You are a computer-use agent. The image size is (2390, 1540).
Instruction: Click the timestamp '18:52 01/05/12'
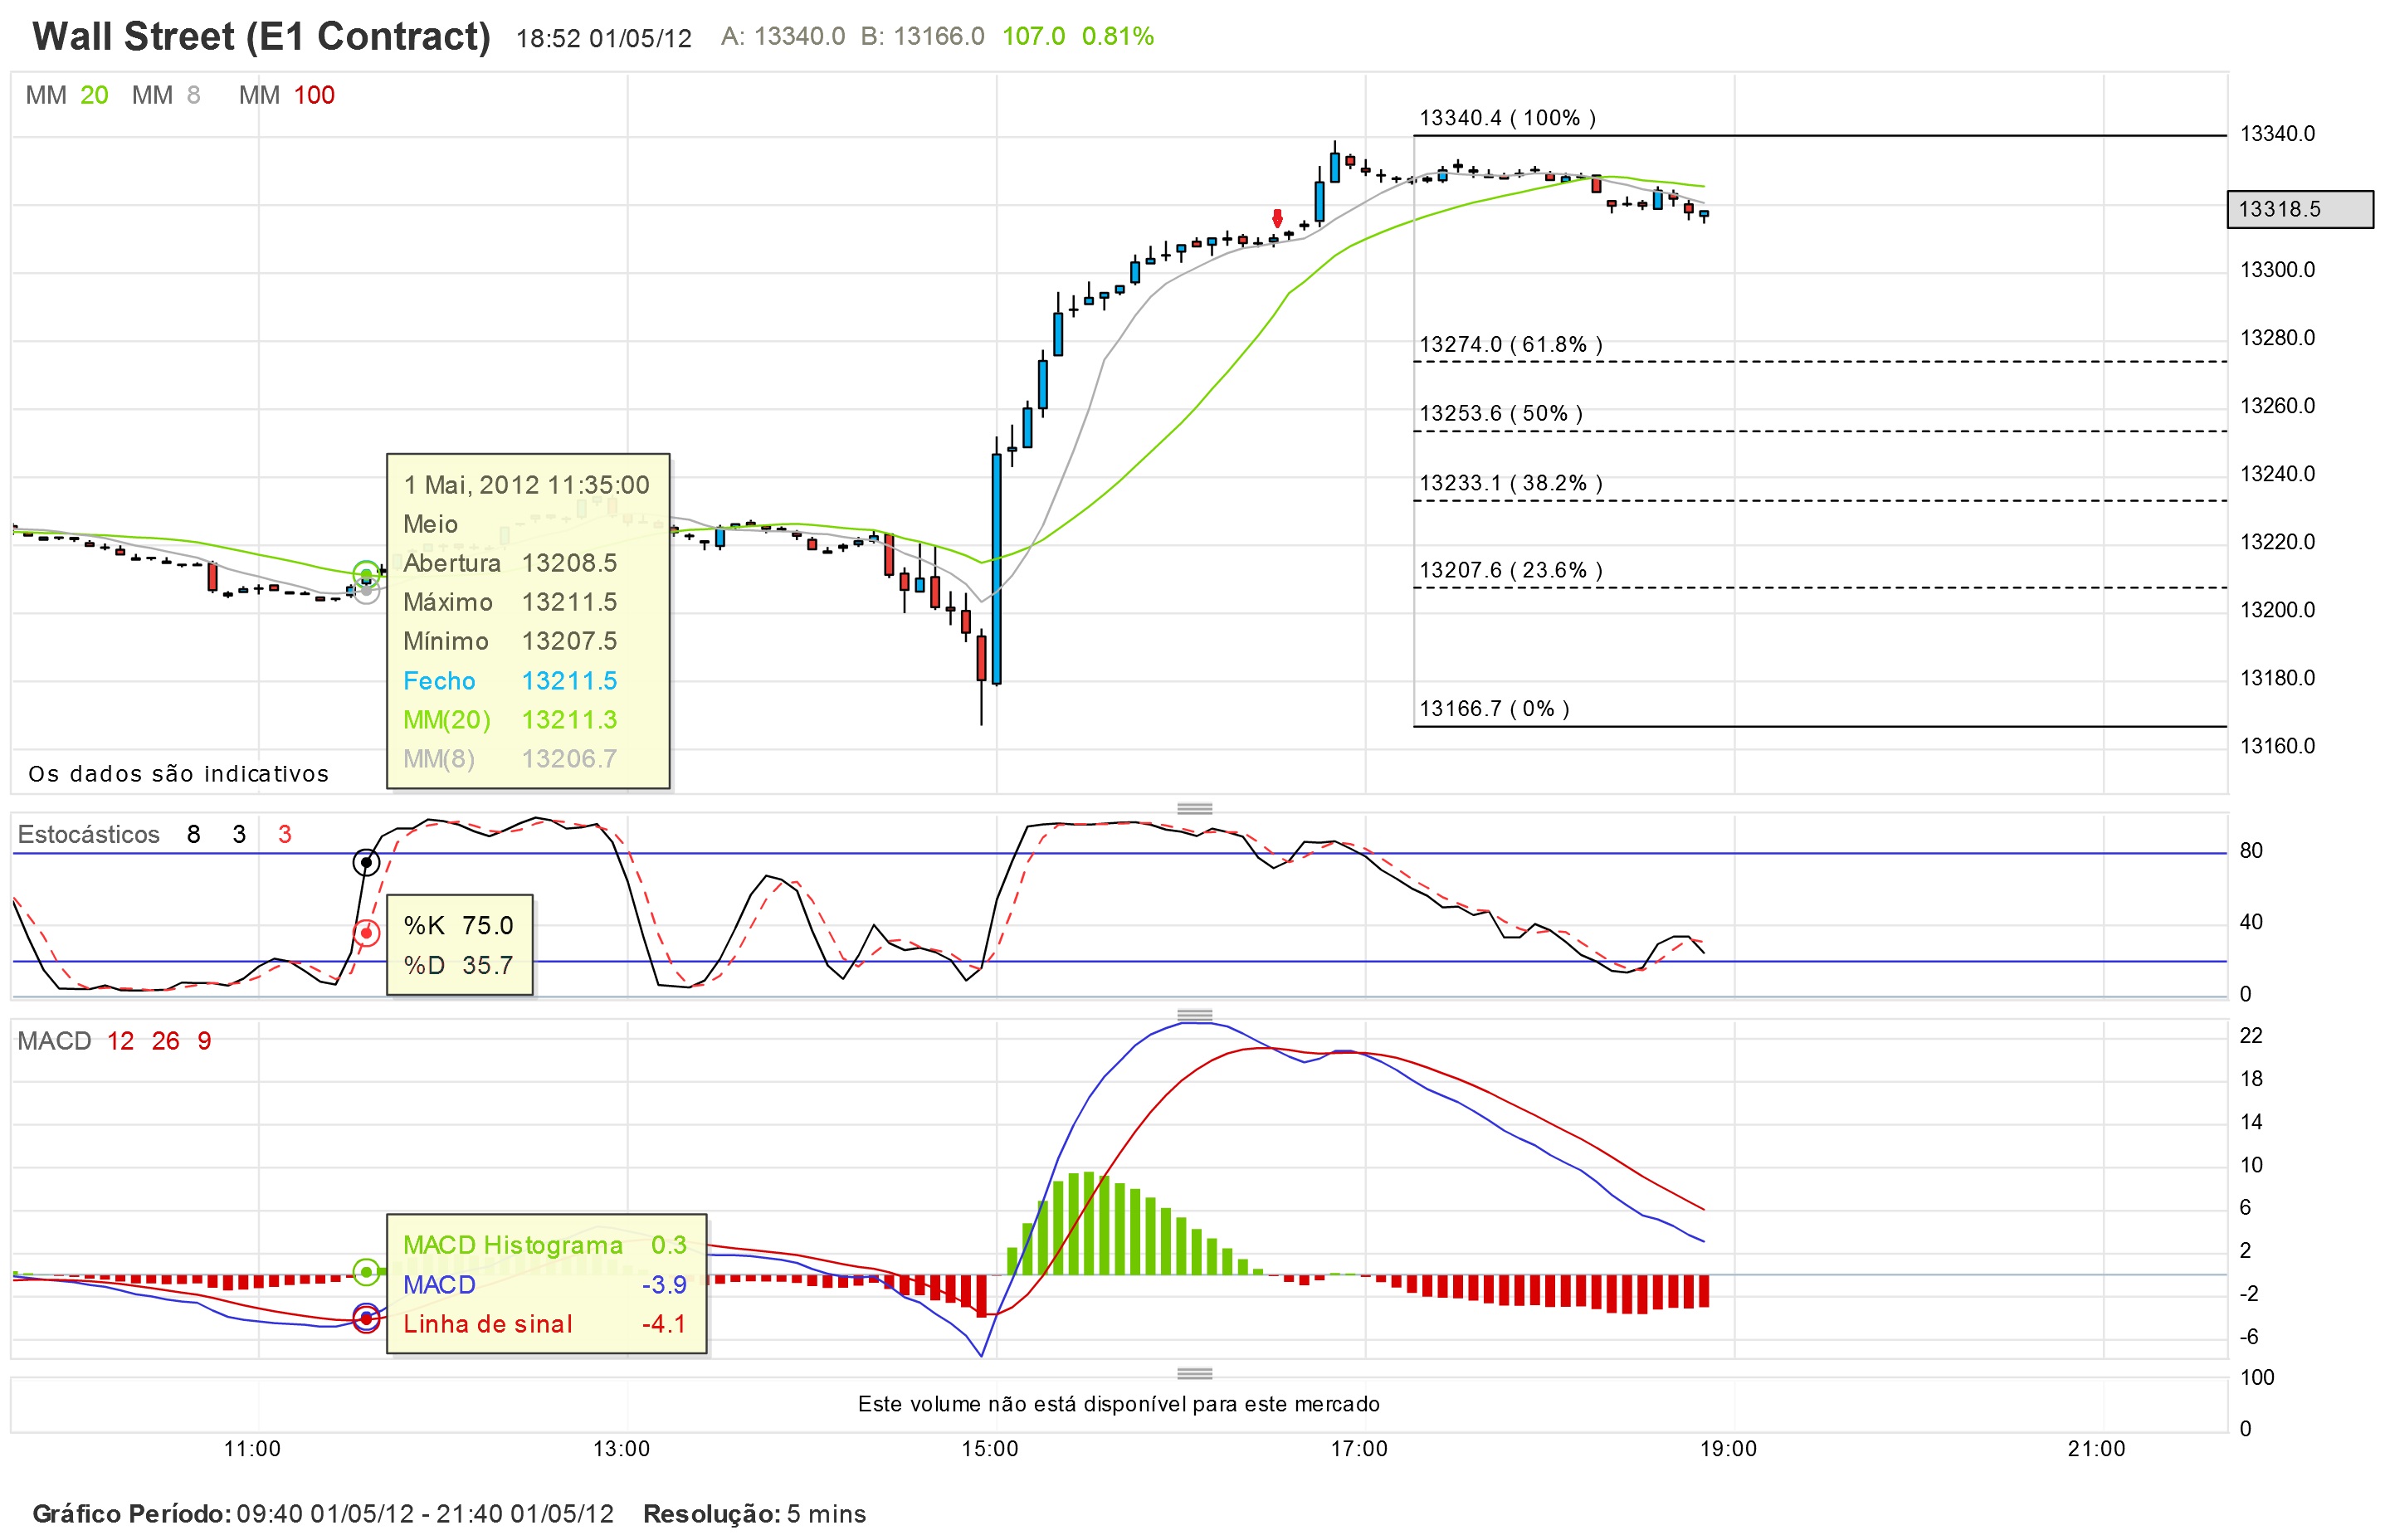603,38
